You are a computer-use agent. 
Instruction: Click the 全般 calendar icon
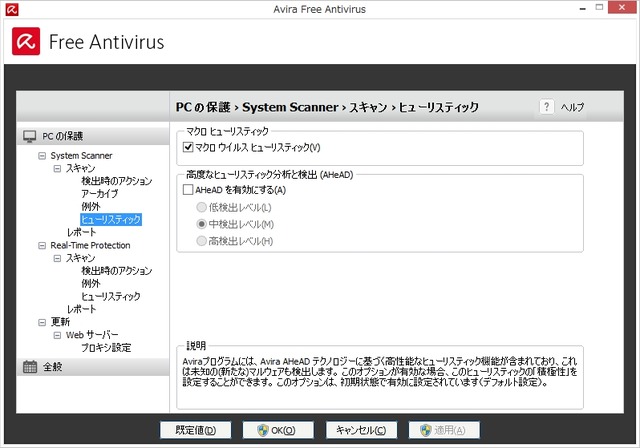point(30,366)
